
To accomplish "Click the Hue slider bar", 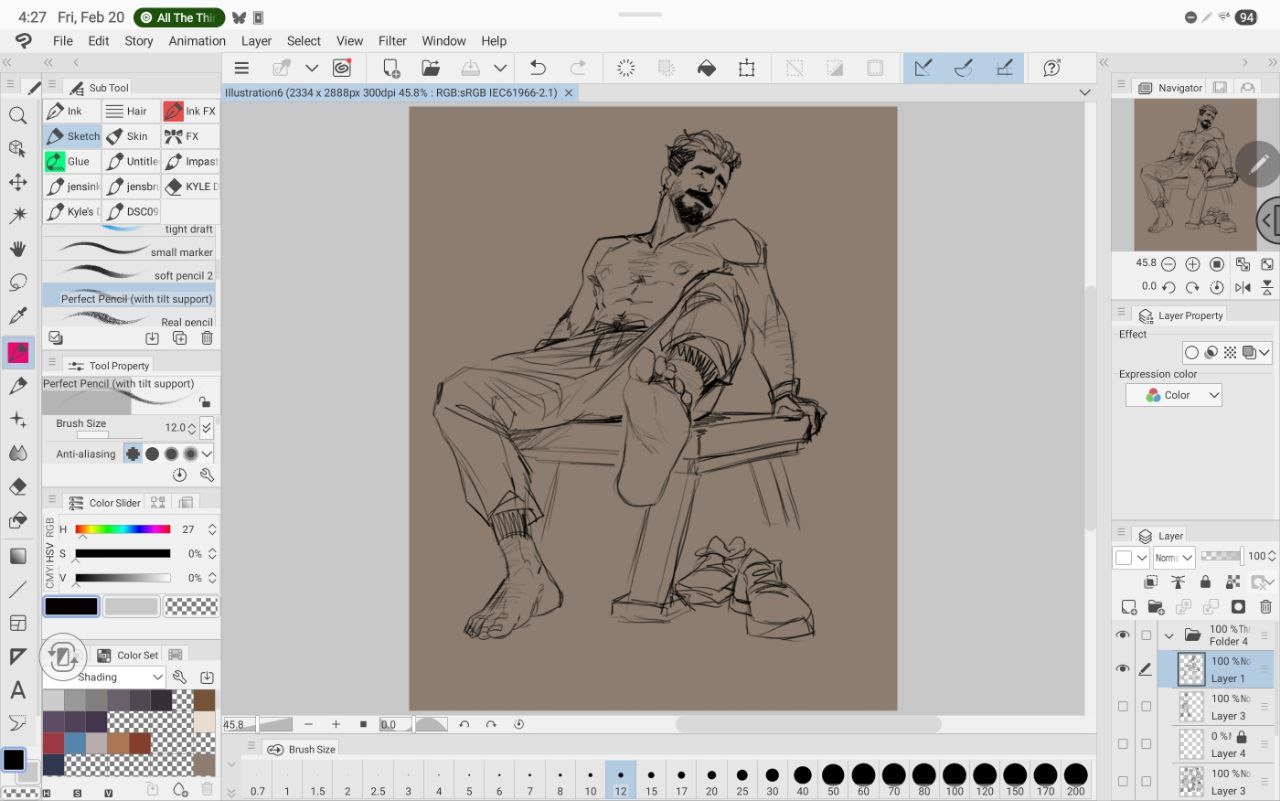I will (x=122, y=529).
